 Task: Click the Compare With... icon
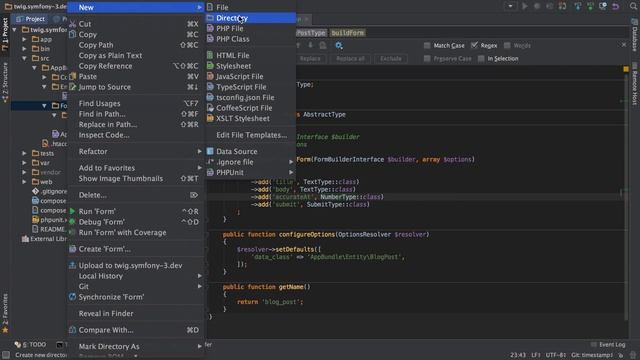click(x=73, y=330)
